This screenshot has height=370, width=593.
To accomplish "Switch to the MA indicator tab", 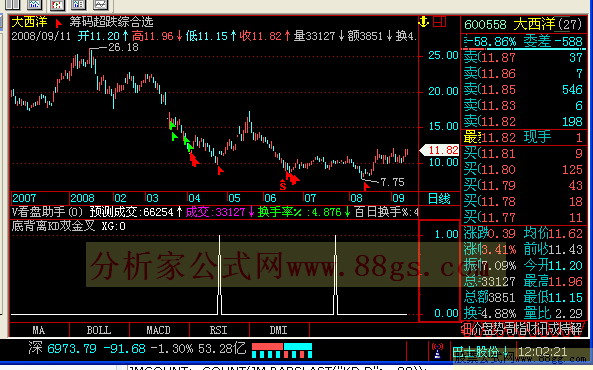I will [39, 330].
